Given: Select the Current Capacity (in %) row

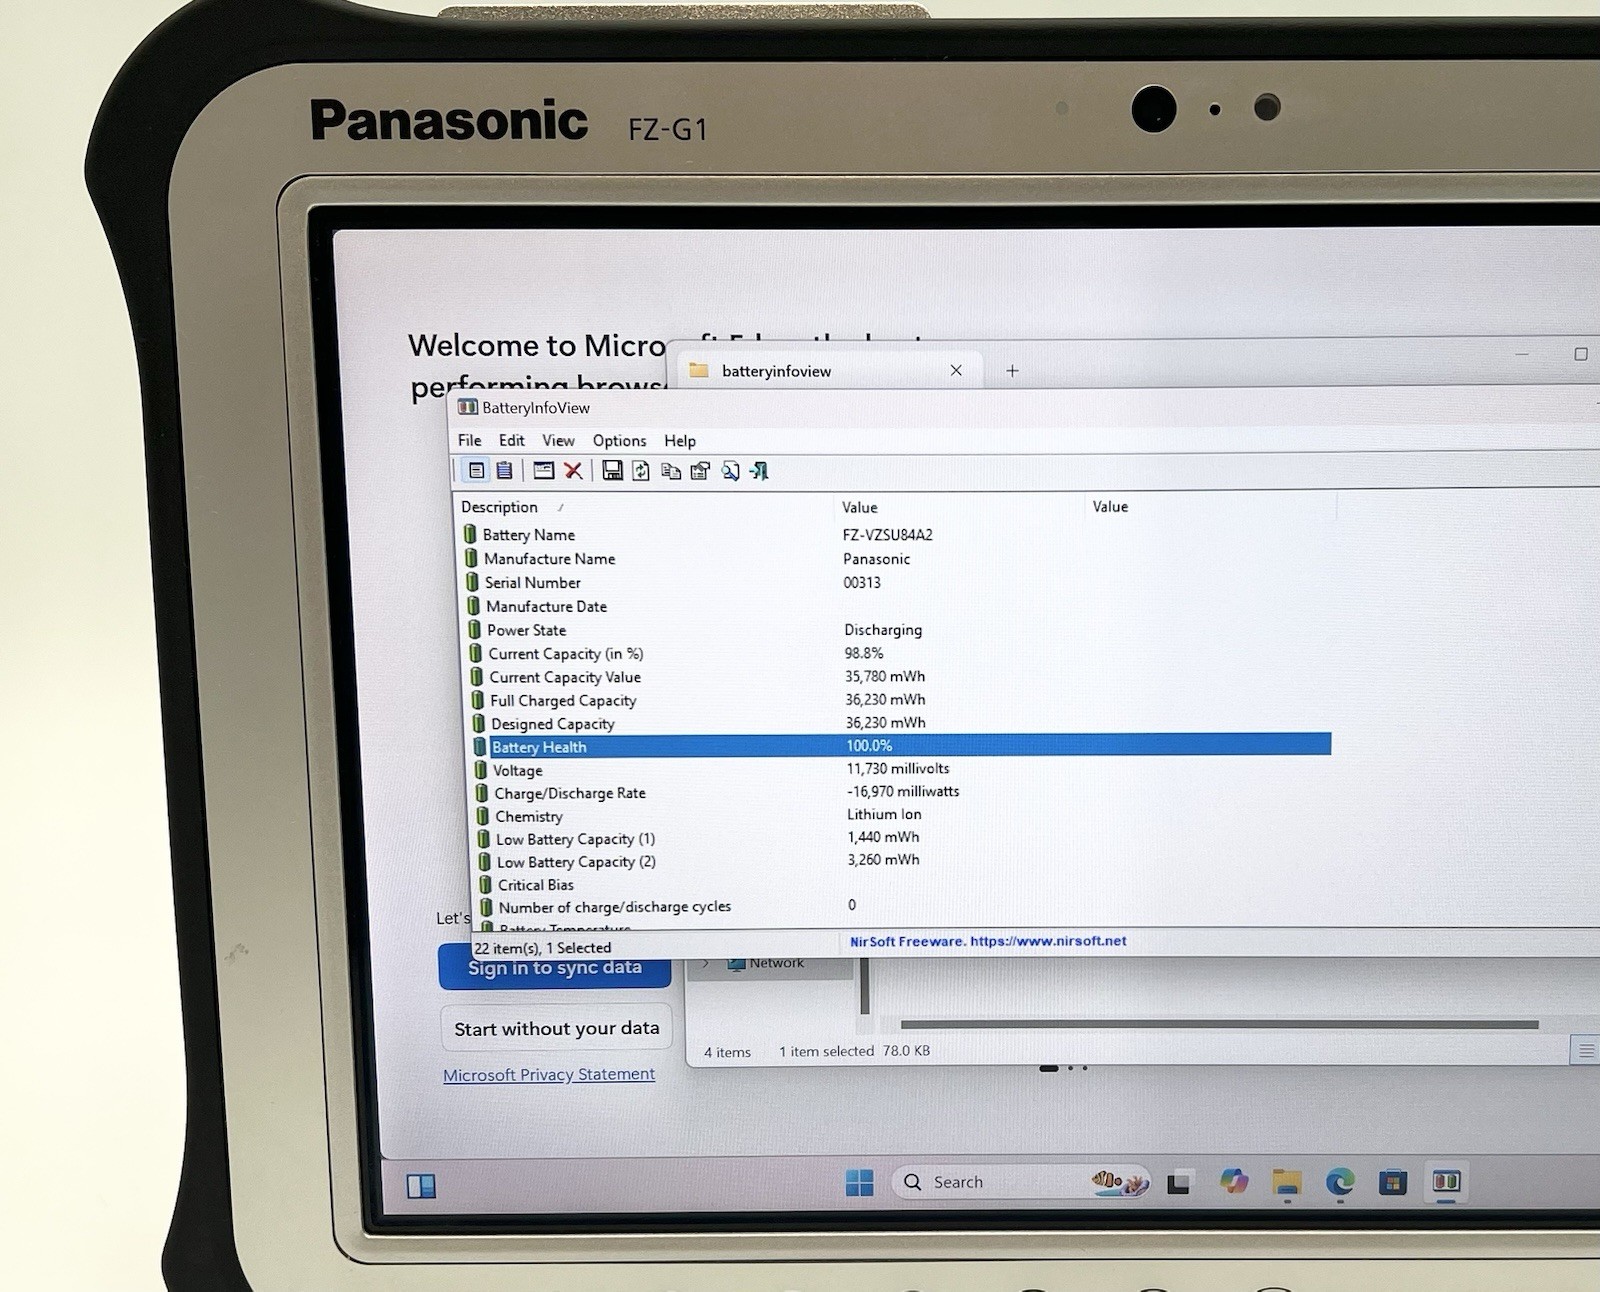Looking at the screenshot, I should [x=900, y=653].
